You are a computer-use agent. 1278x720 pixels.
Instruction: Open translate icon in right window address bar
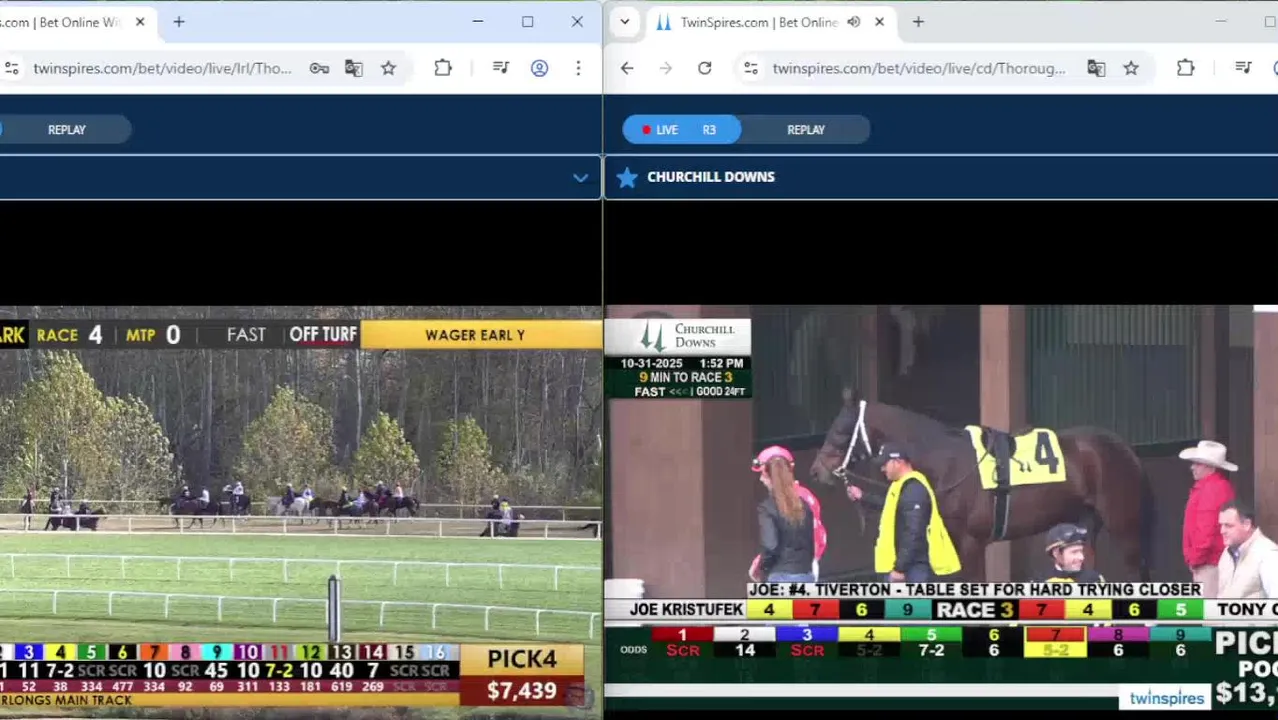[1096, 68]
